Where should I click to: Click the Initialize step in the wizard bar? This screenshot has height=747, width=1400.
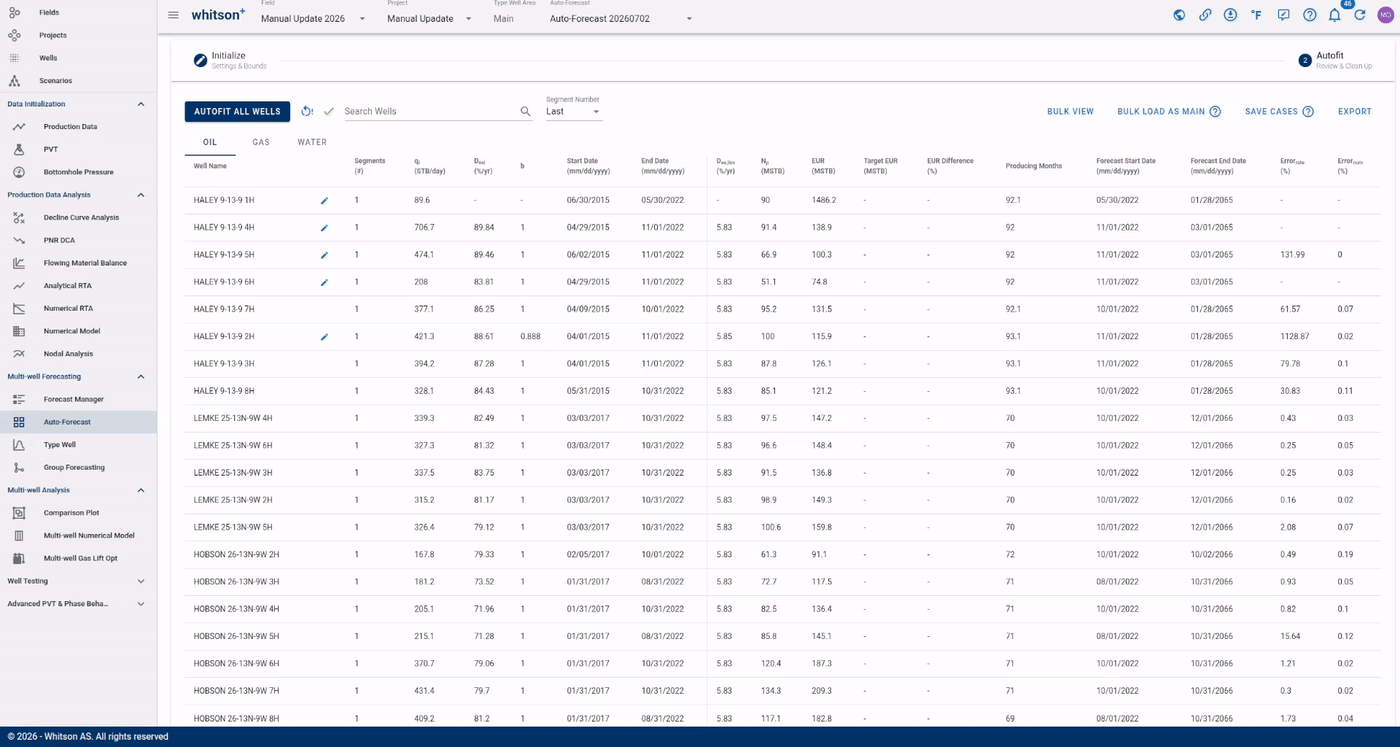click(230, 60)
